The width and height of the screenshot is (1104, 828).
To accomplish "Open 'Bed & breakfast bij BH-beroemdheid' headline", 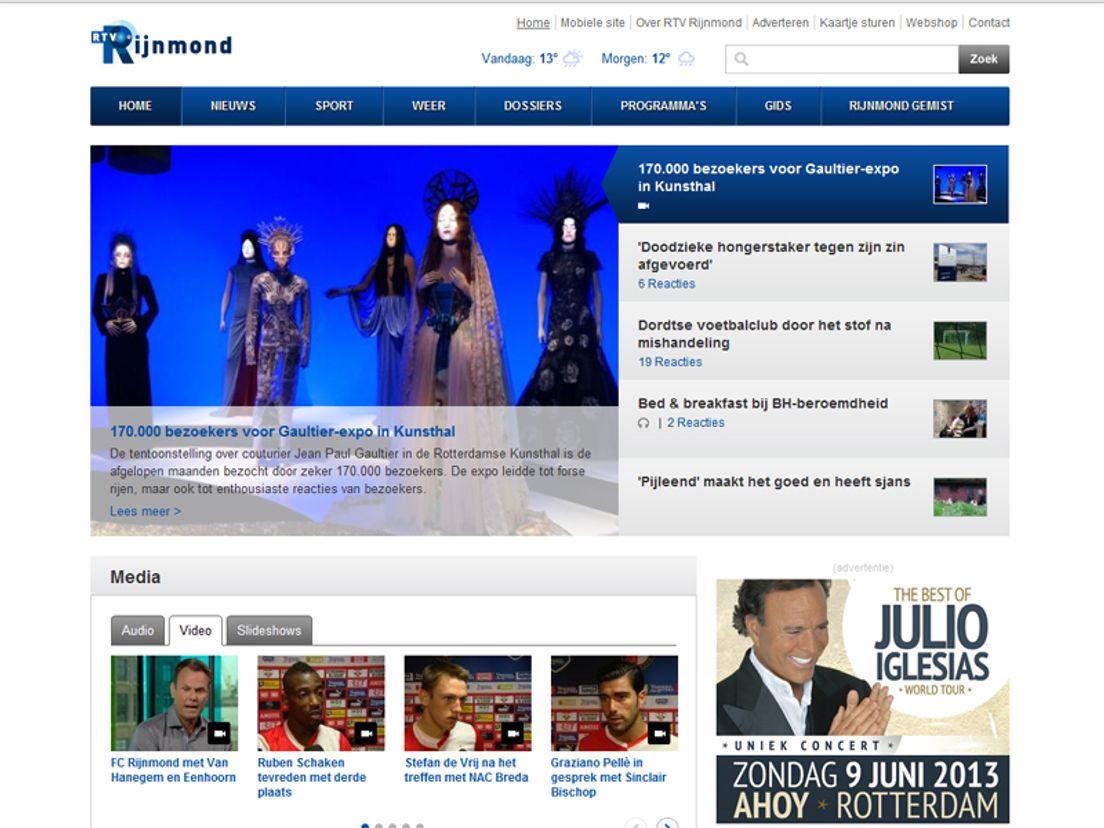I will [763, 403].
